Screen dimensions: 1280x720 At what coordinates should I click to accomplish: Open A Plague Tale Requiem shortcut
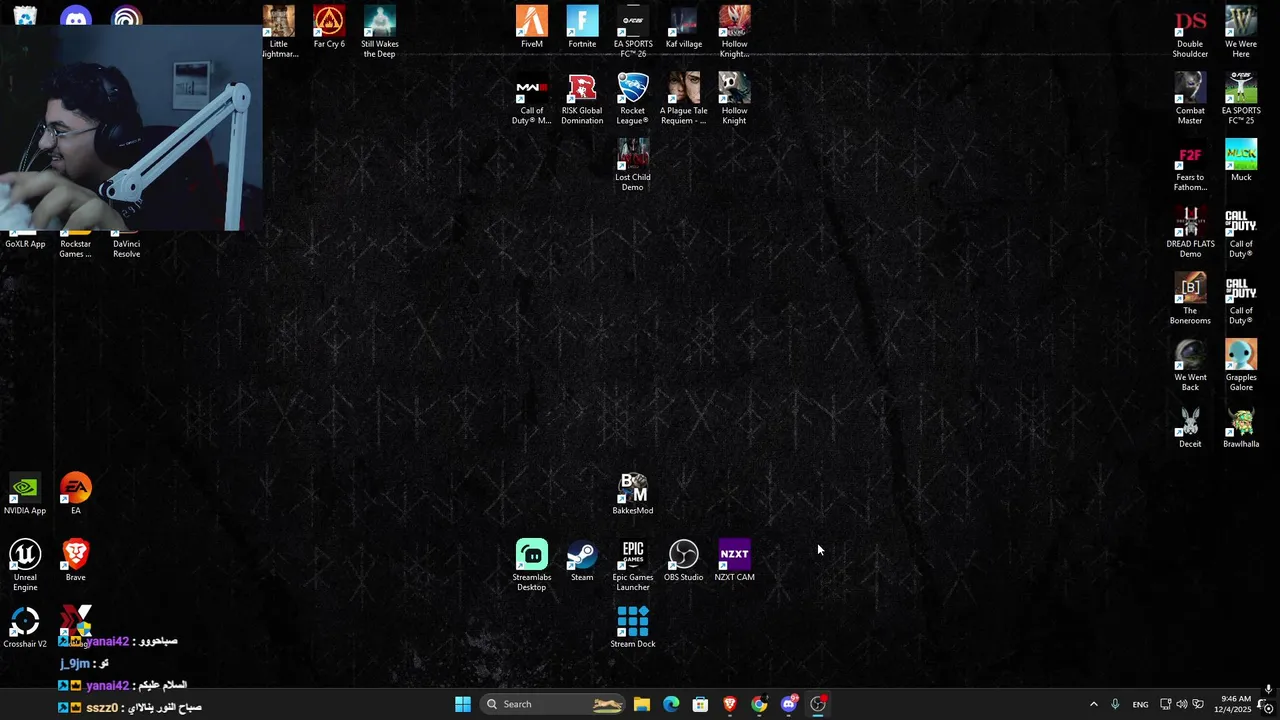[x=683, y=99]
